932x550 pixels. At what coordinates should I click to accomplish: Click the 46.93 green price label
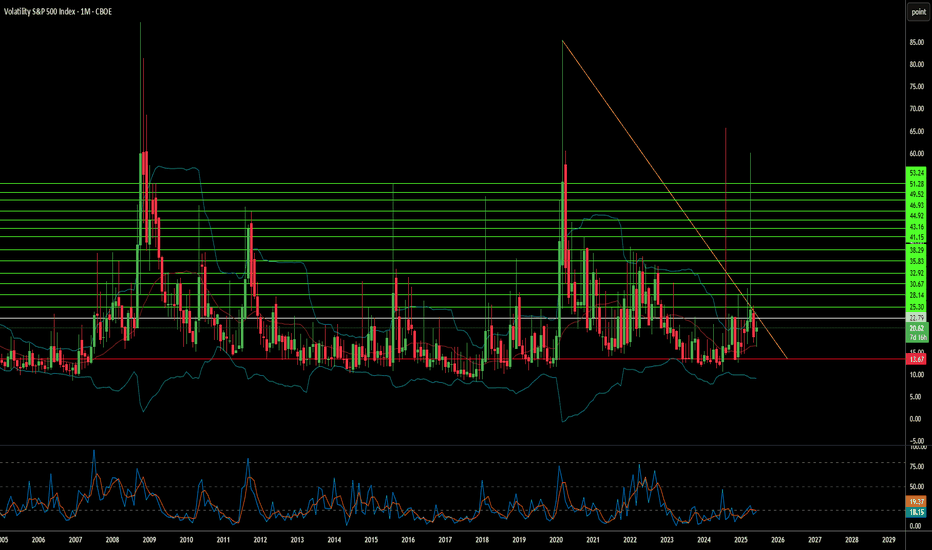tap(917, 205)
